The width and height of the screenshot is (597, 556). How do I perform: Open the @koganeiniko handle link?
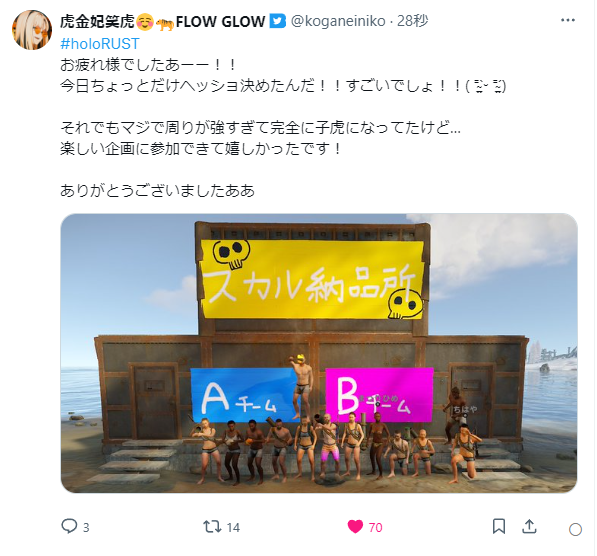pos(338,21)
